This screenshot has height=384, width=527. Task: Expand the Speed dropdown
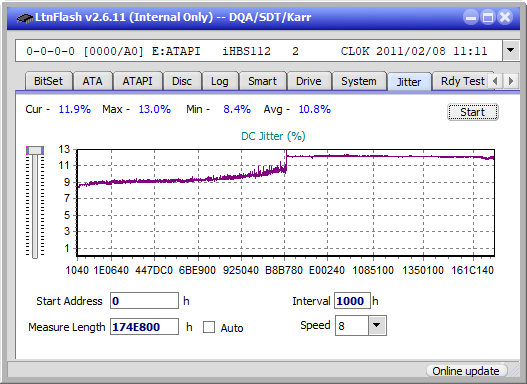377,325
